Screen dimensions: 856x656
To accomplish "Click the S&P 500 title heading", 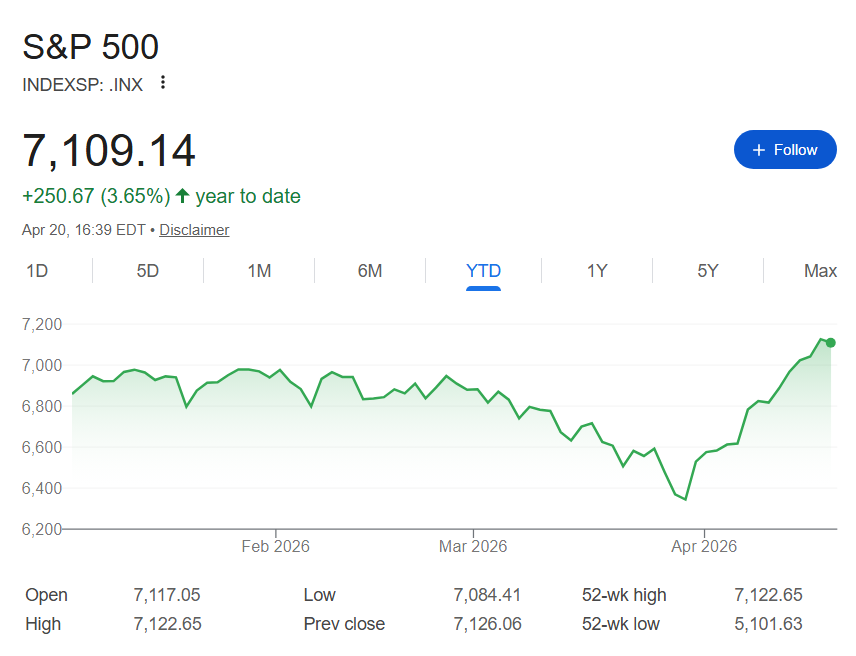I will [90, 47].
